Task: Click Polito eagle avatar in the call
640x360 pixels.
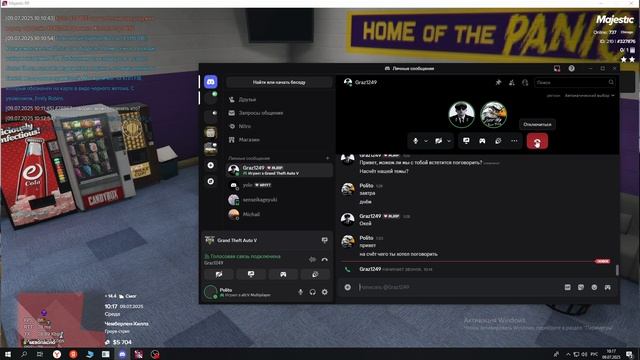Action: 493,115
